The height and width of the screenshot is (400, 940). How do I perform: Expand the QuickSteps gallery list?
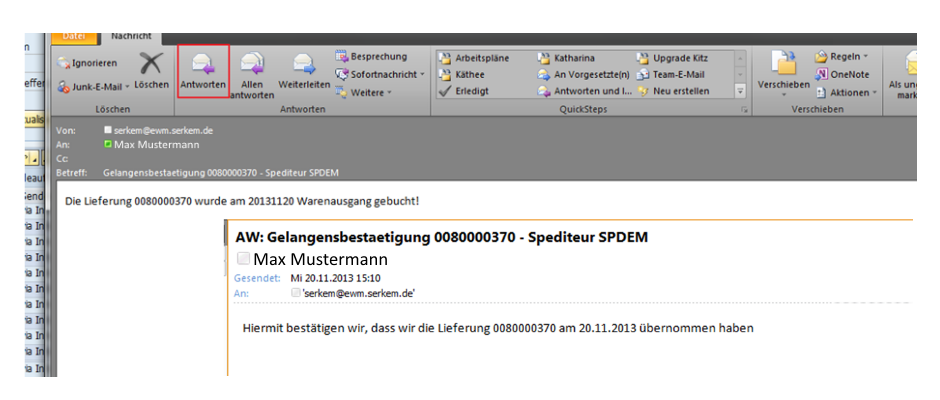pyautogui.click(x=741, y=91)
